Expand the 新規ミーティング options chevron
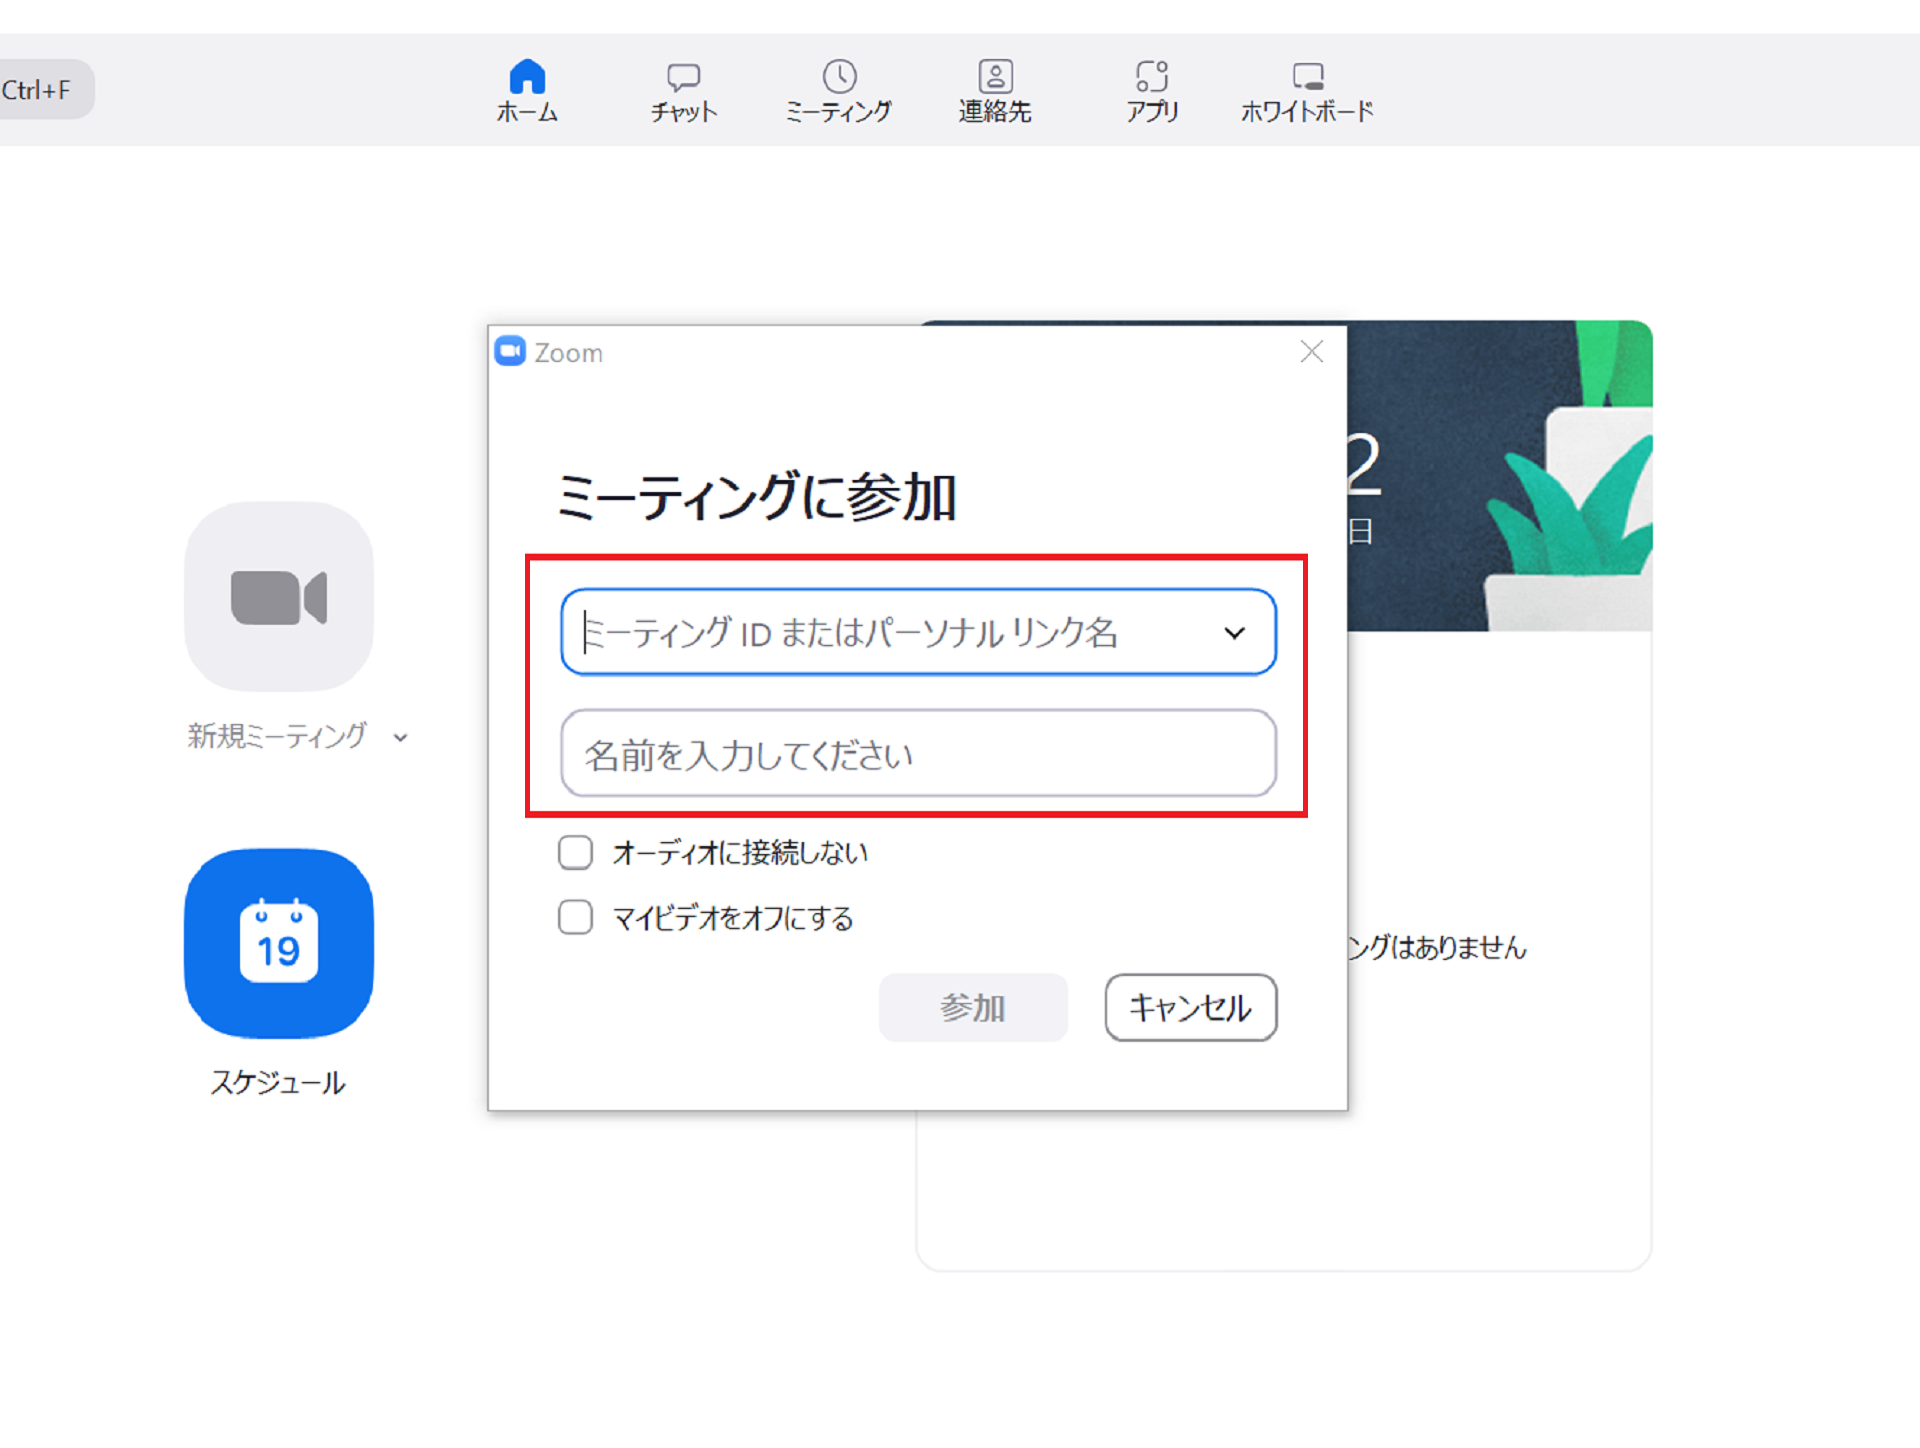Image resolution: width=1920 pixels, height=1448 pixels. (401, 738)
